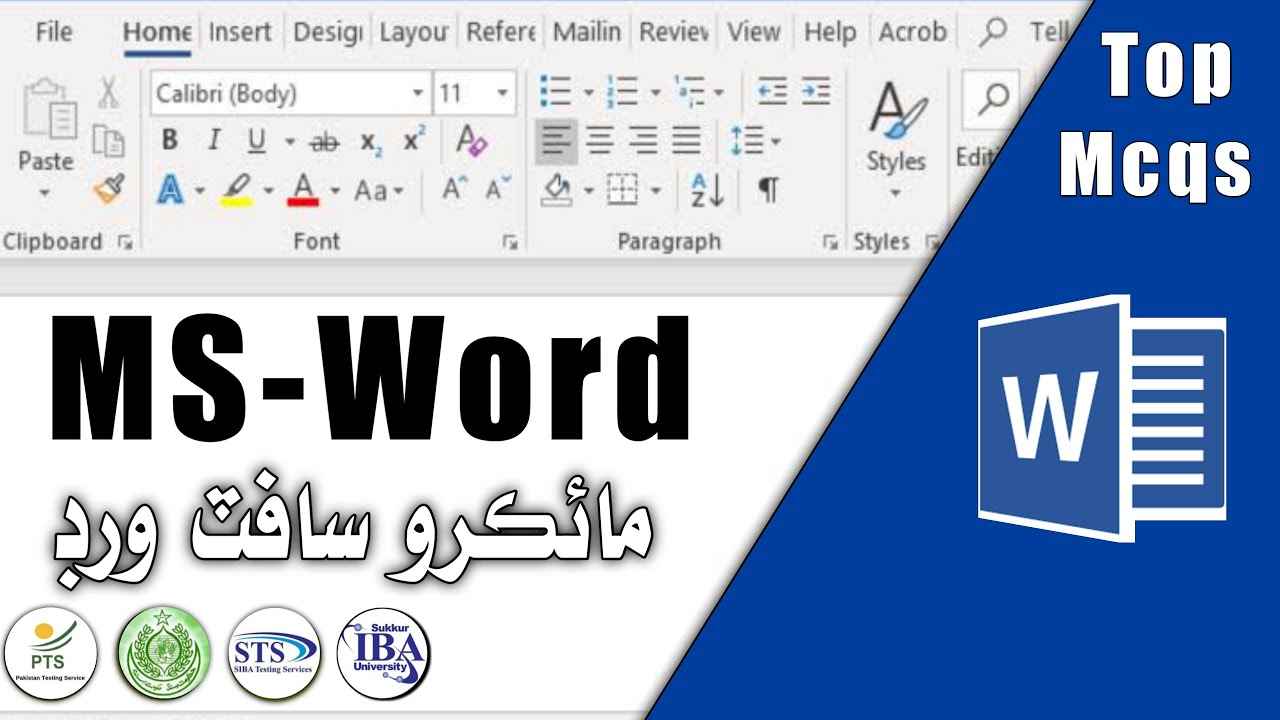Click the Cut scissors icon
The width and height of the screenshot is (1280, 720).
108,93
